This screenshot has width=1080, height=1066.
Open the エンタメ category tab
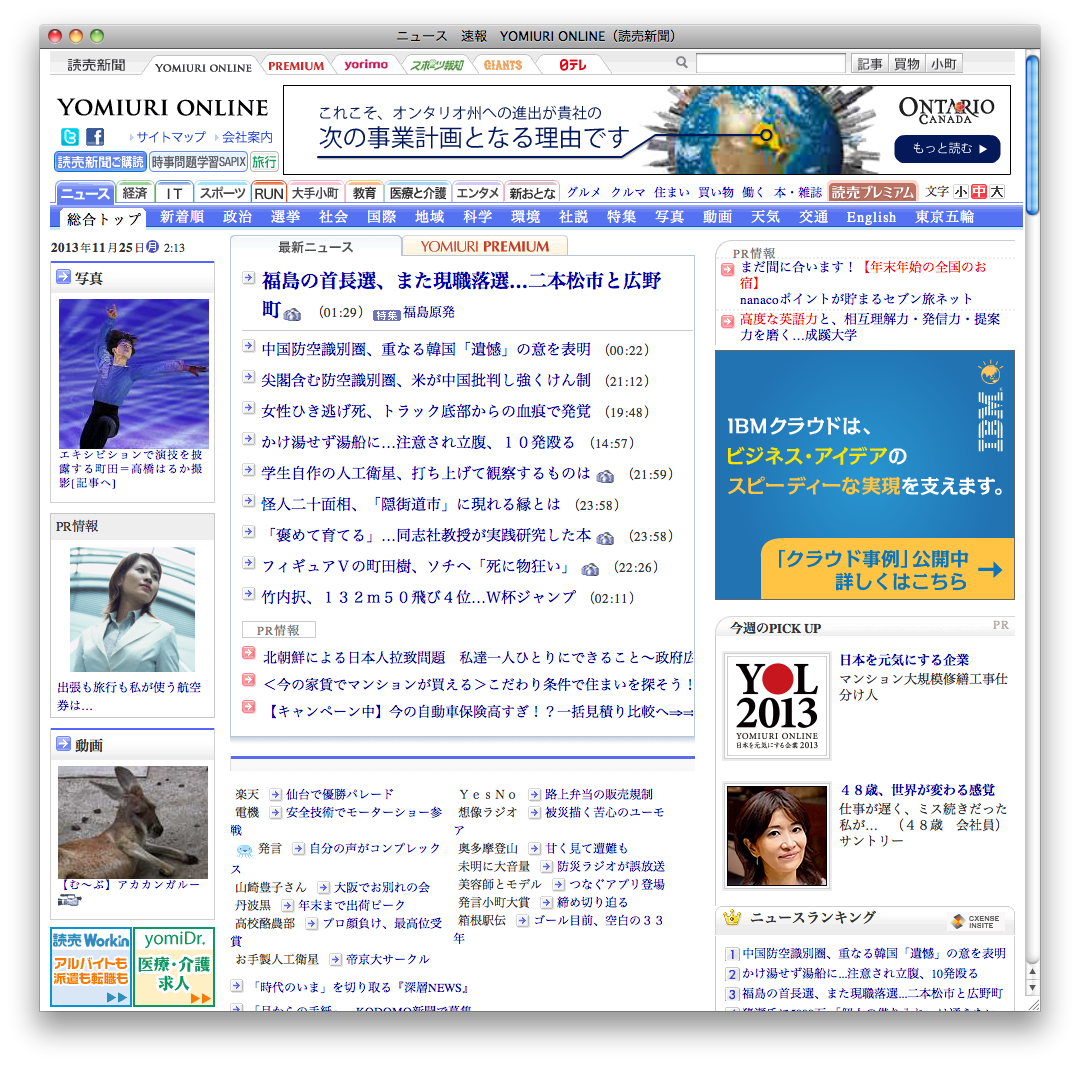coord(477,193)
